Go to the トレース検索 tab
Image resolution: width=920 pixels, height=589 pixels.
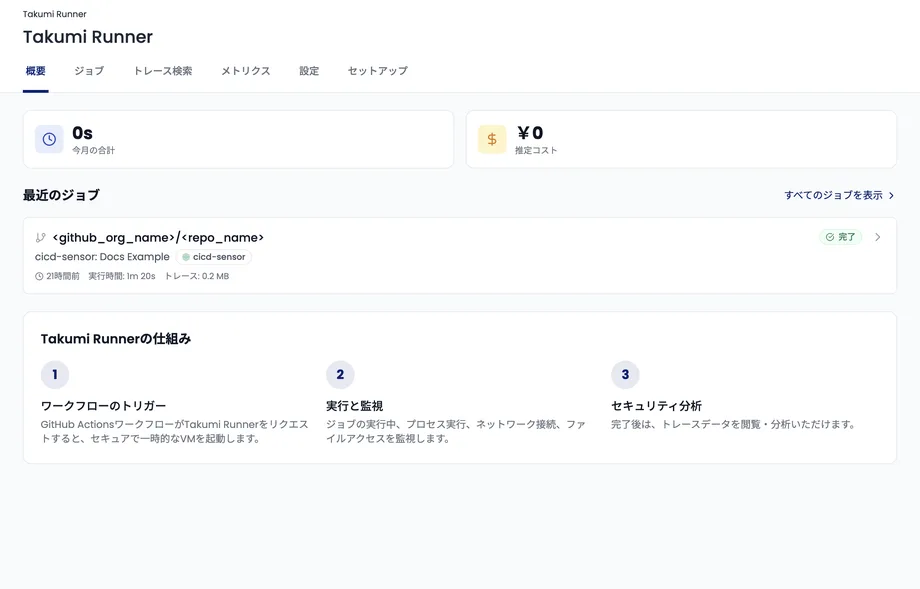point(163,71)
